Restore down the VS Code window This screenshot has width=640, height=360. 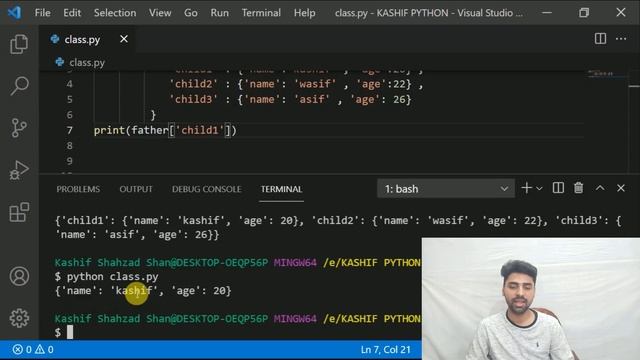point(584,13)
